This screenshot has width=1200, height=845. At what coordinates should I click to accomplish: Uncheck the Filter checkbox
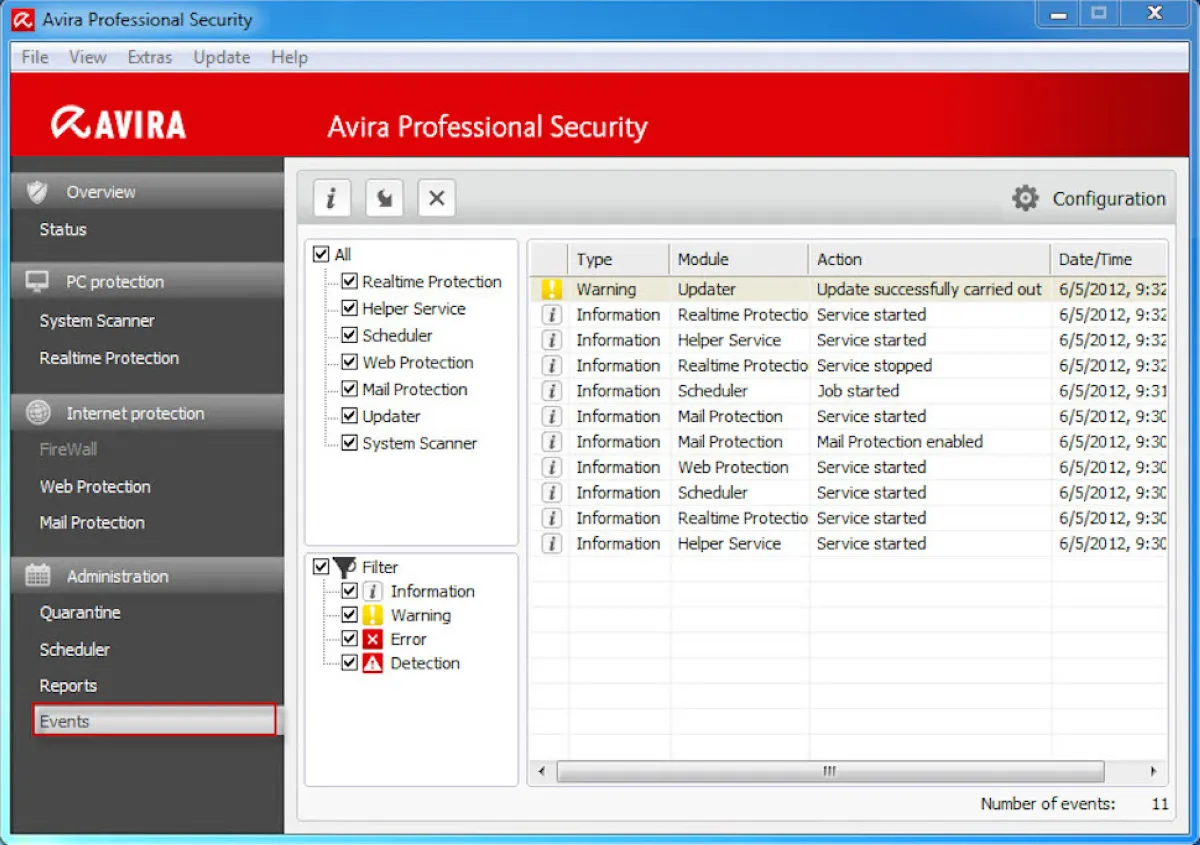321,567
